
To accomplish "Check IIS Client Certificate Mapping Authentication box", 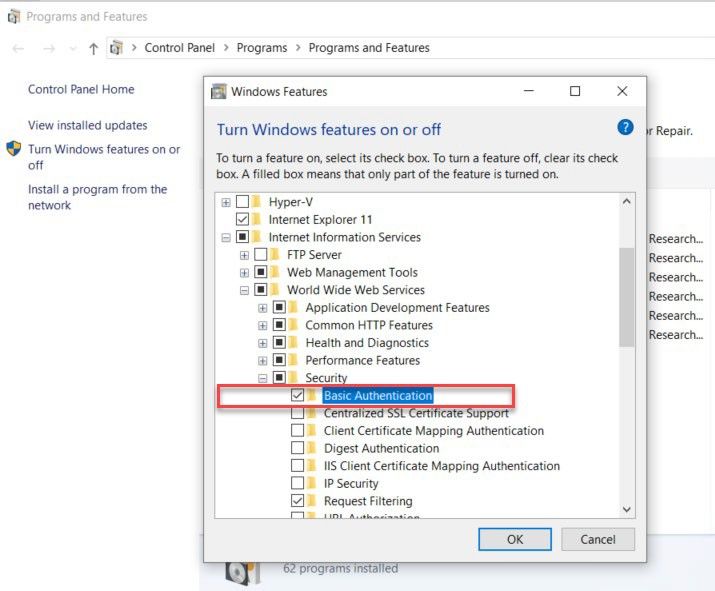I will tap(297, 465).
